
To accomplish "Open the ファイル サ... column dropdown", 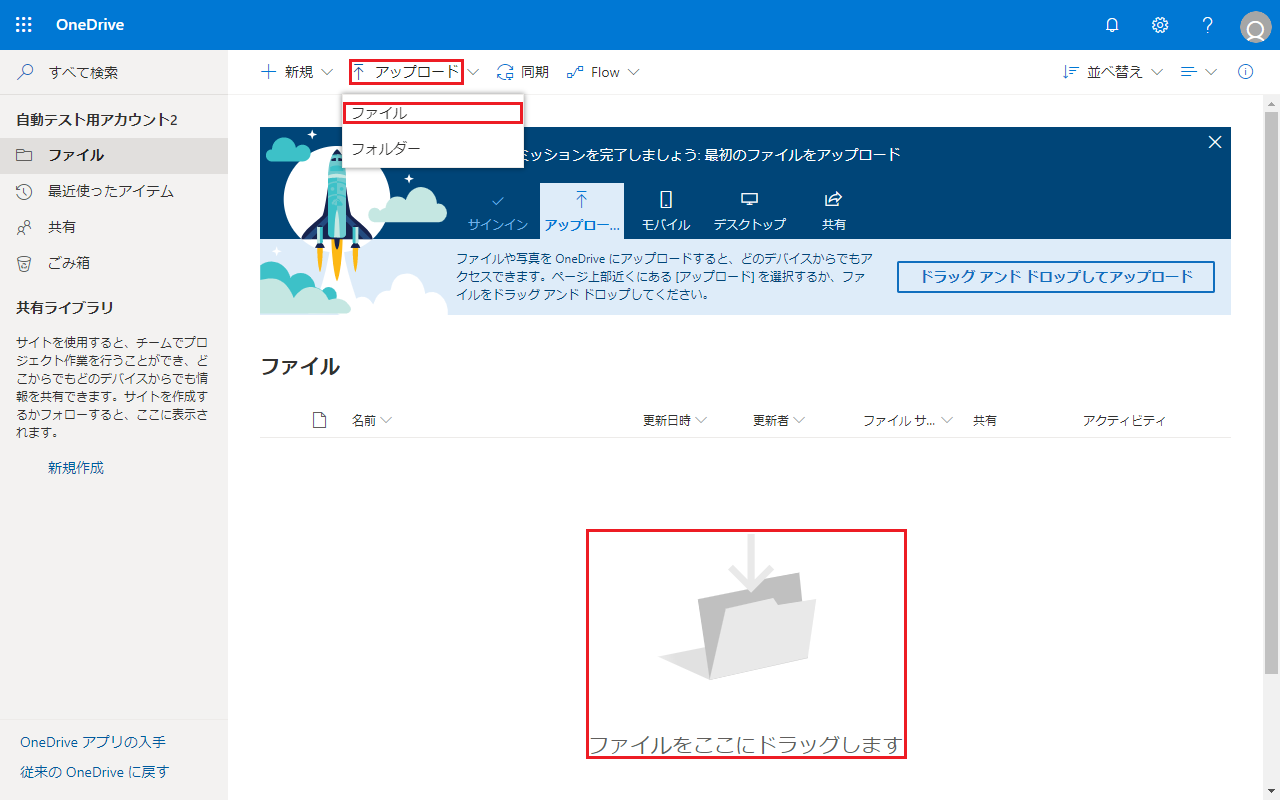I will [908, 420].
